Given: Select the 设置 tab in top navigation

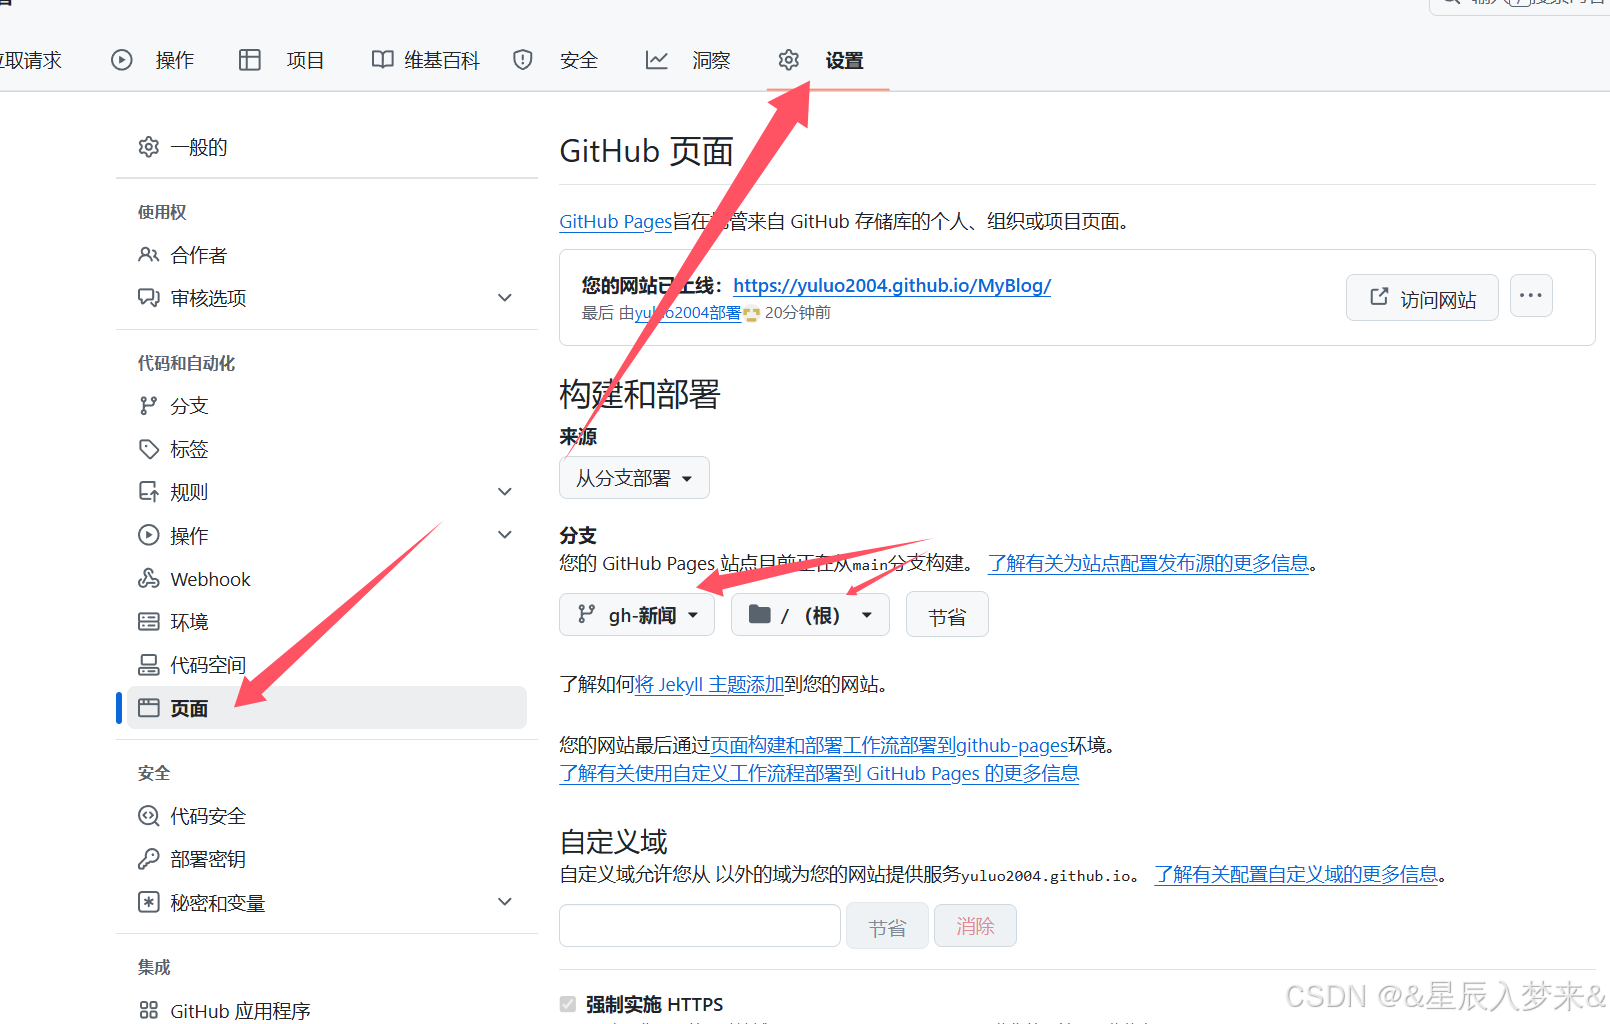Looking at the screenshot, I should (843, 60).
